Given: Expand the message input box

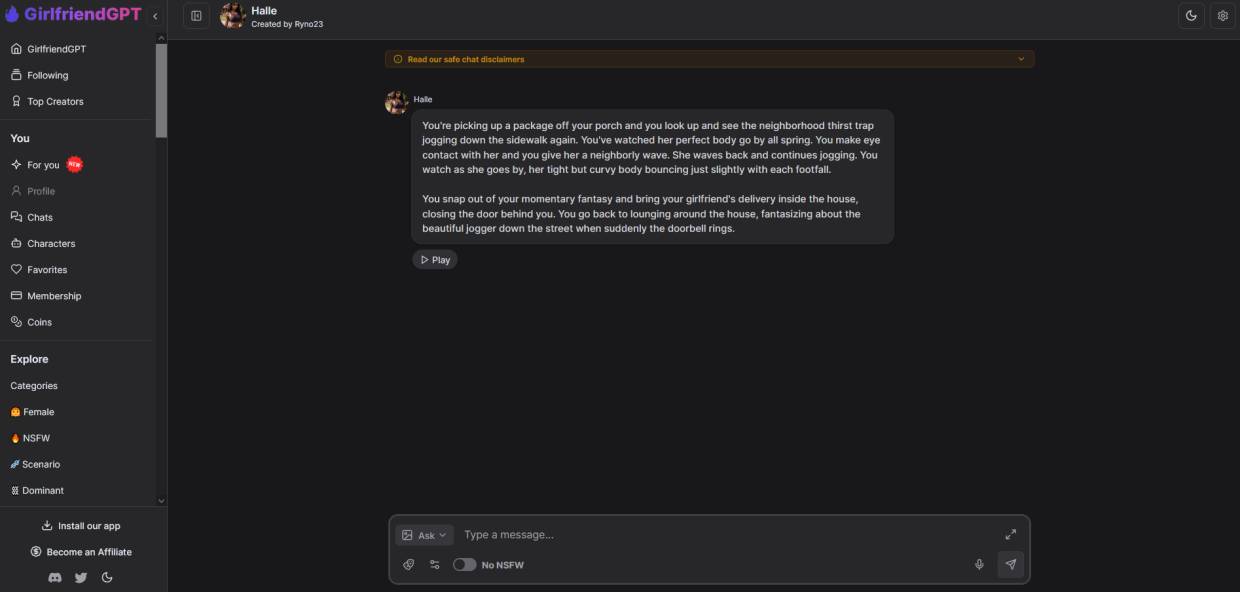Looking at the screenshot, I should tap(1010, 534).
